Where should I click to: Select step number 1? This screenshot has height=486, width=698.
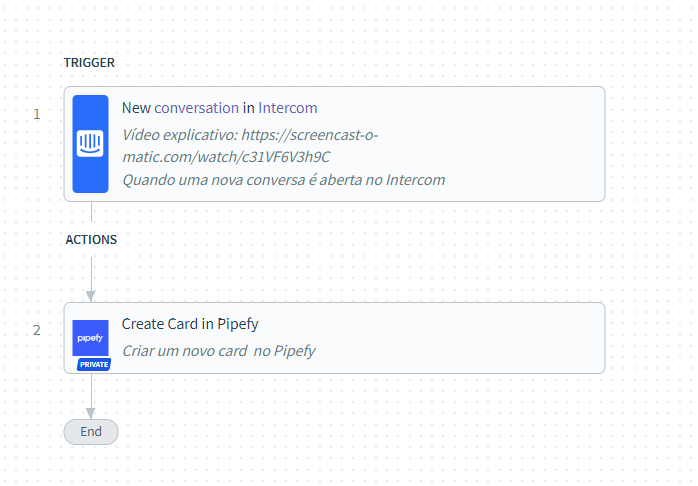(37, 114)
